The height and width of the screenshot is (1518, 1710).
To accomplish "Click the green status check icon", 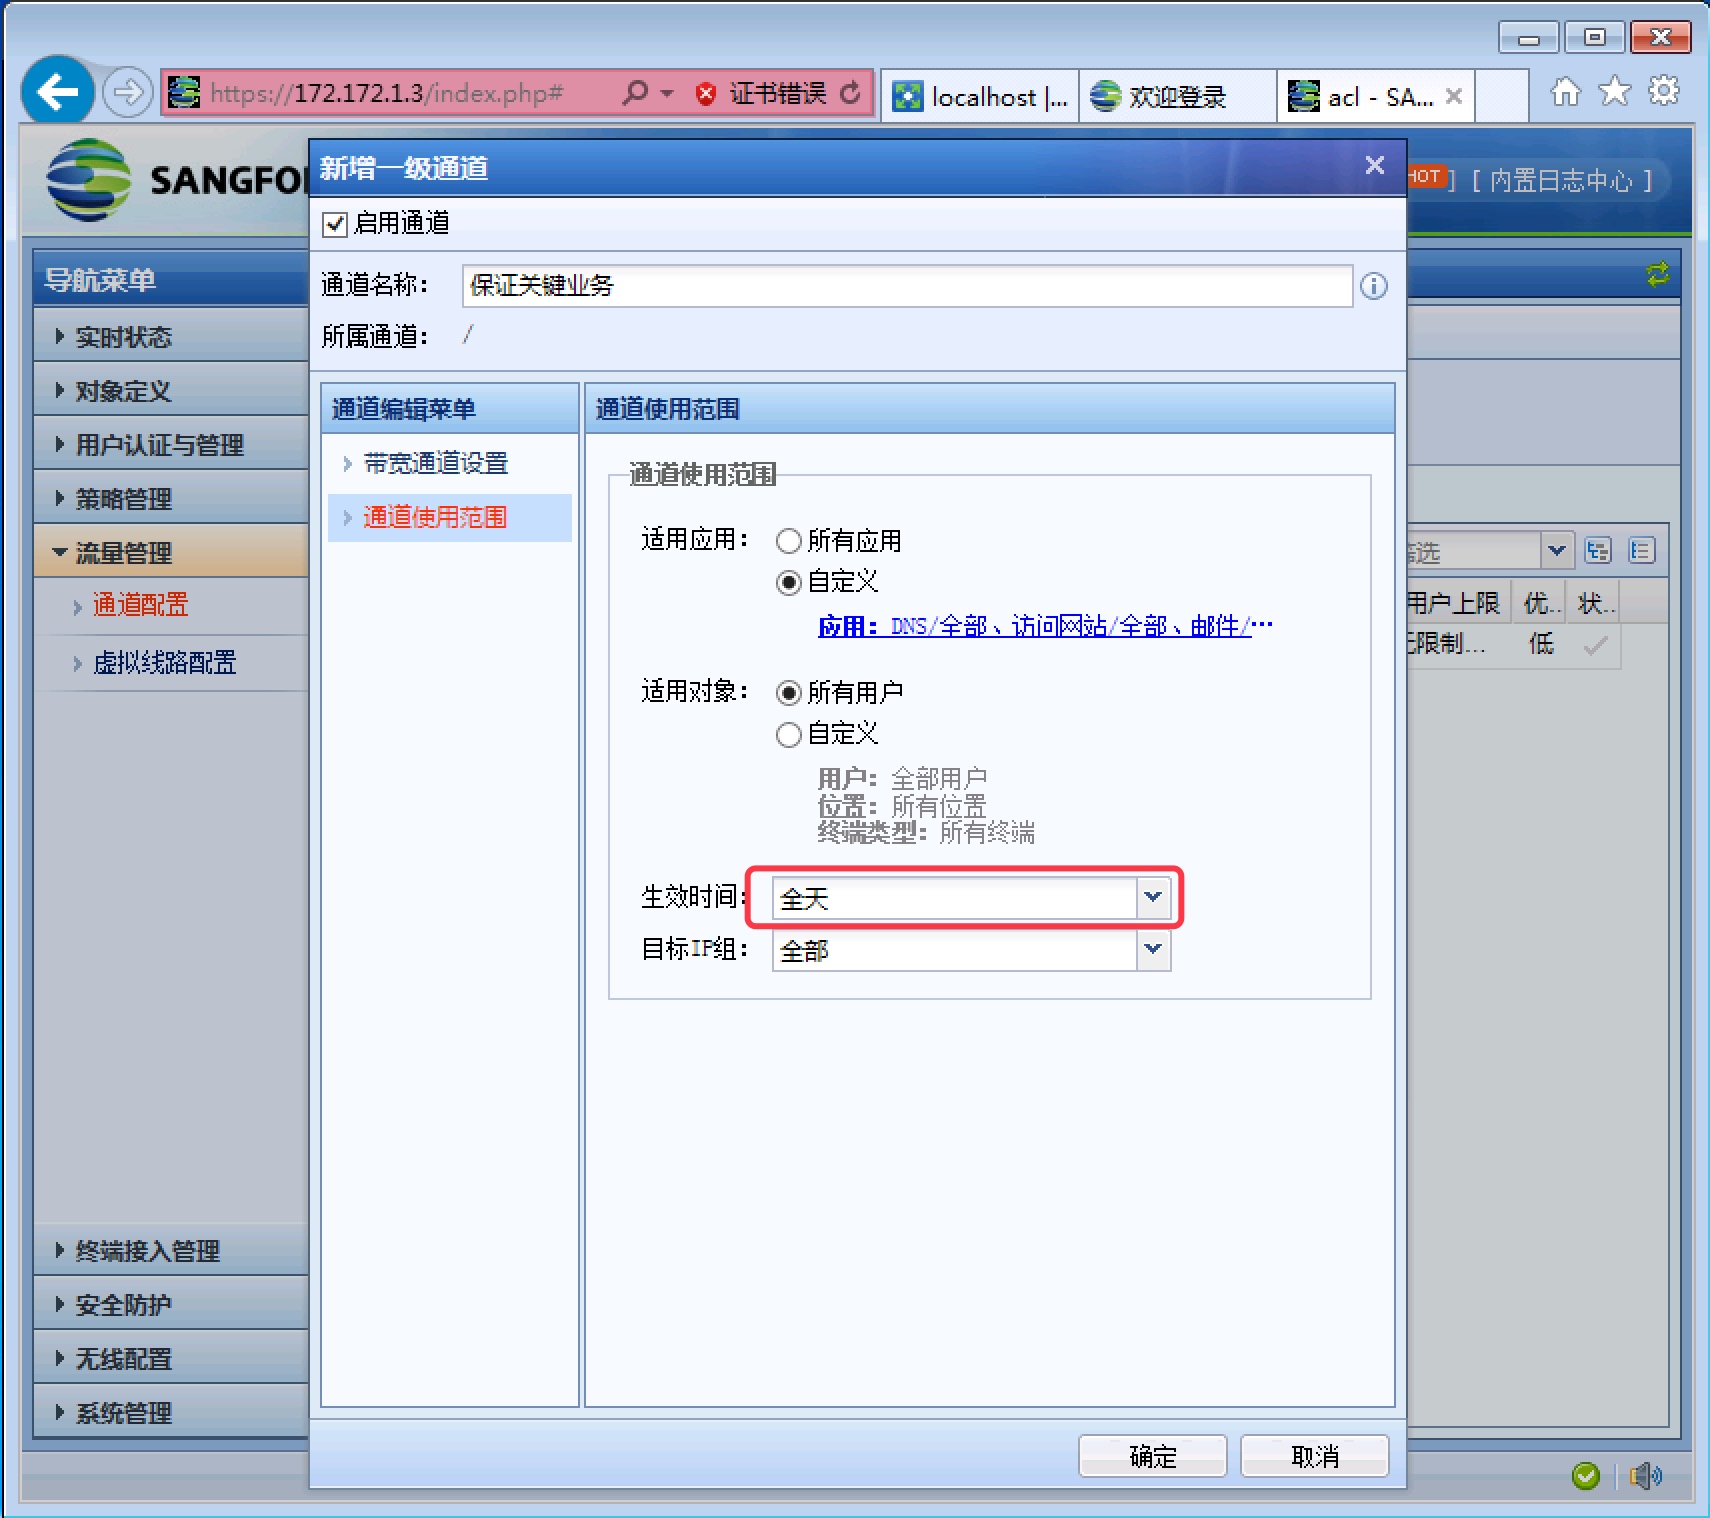I will [x=1586, y=1475].
